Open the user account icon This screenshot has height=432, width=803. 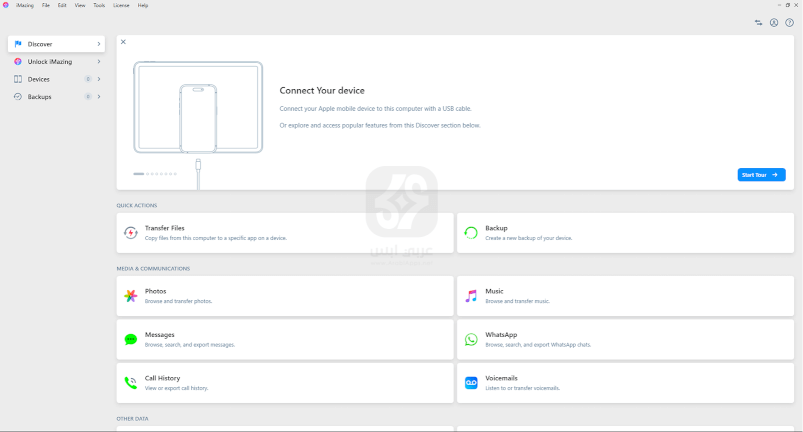[774, 22]
